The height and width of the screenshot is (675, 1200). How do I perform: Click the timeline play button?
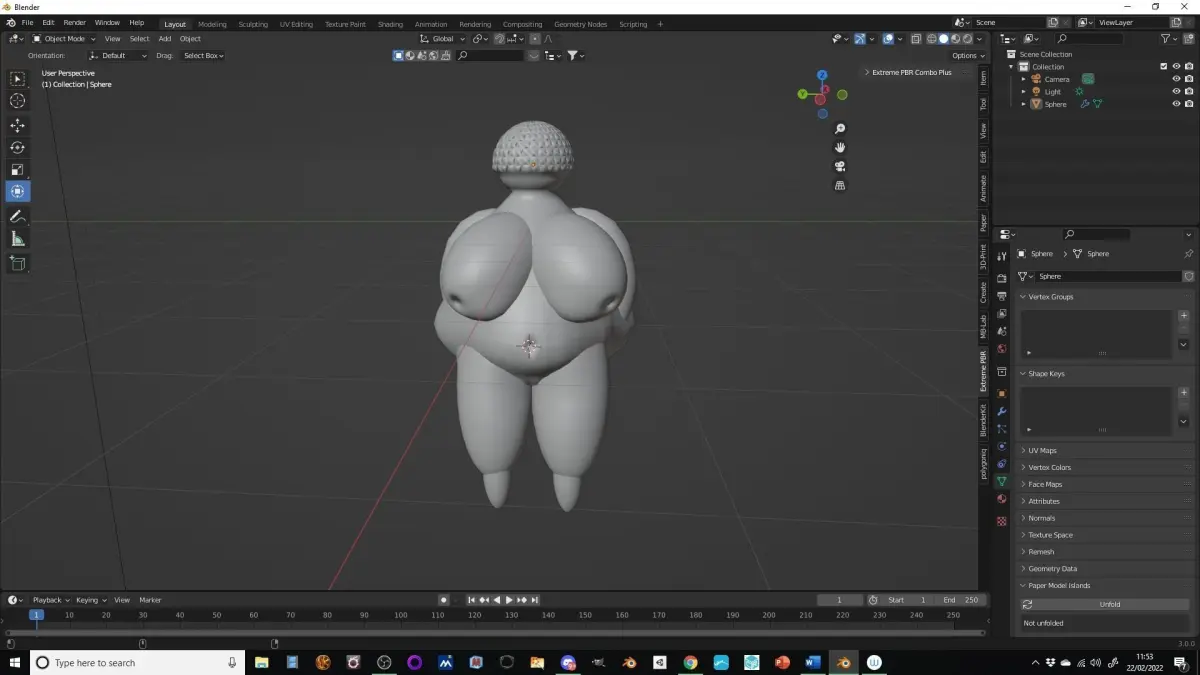(509, 600)
